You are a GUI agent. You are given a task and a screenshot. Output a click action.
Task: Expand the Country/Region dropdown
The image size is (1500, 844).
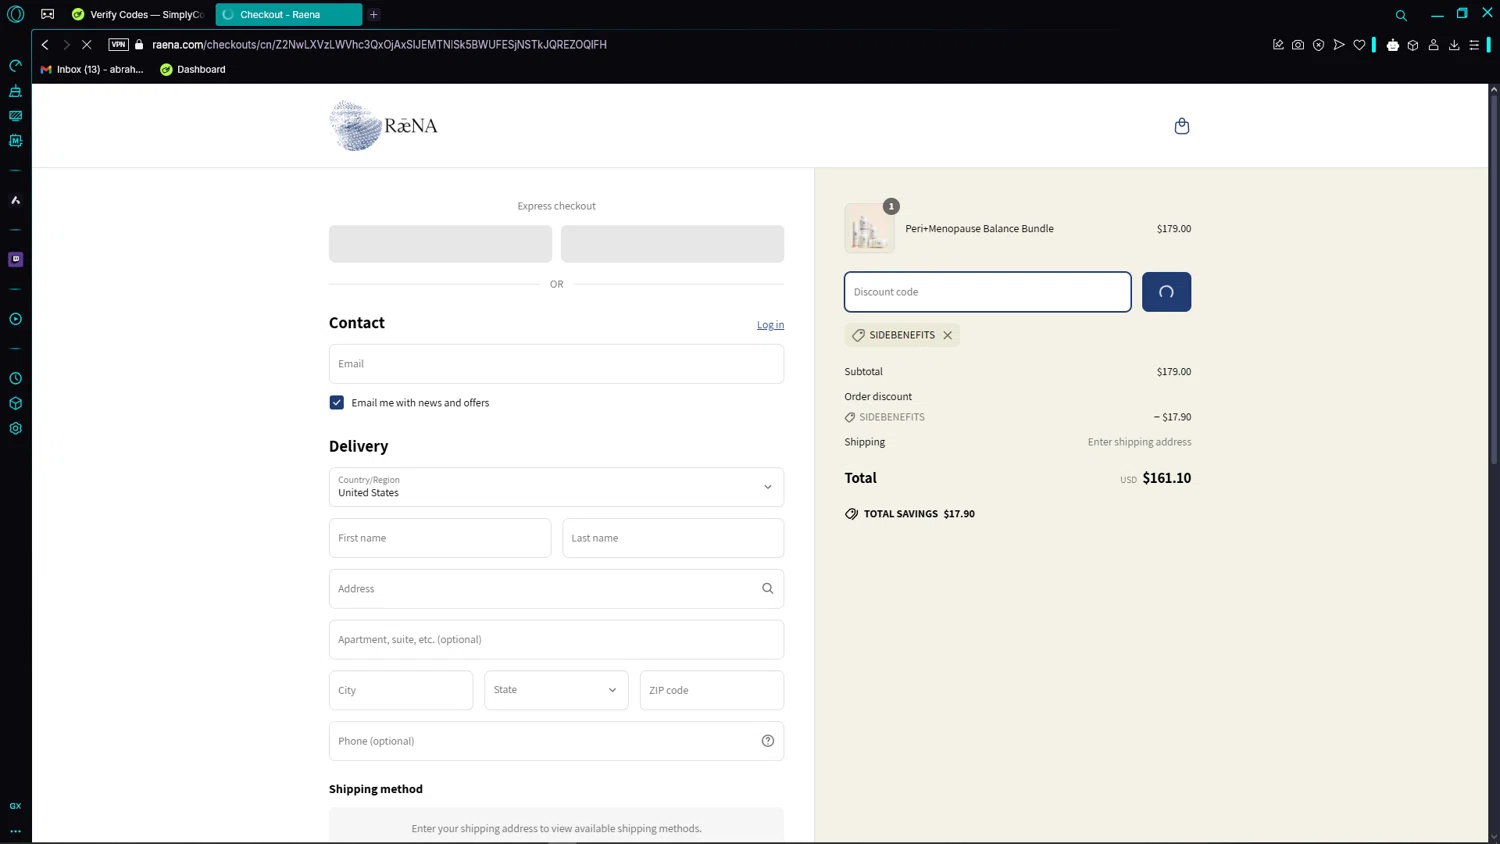point(556,487)
